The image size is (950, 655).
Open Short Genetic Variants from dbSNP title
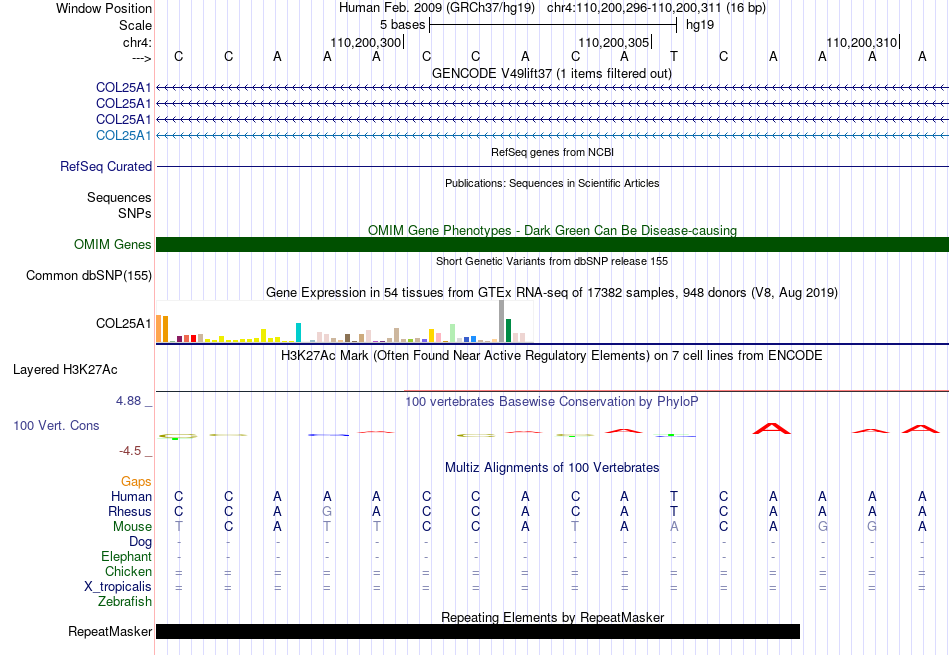point(552,261)
